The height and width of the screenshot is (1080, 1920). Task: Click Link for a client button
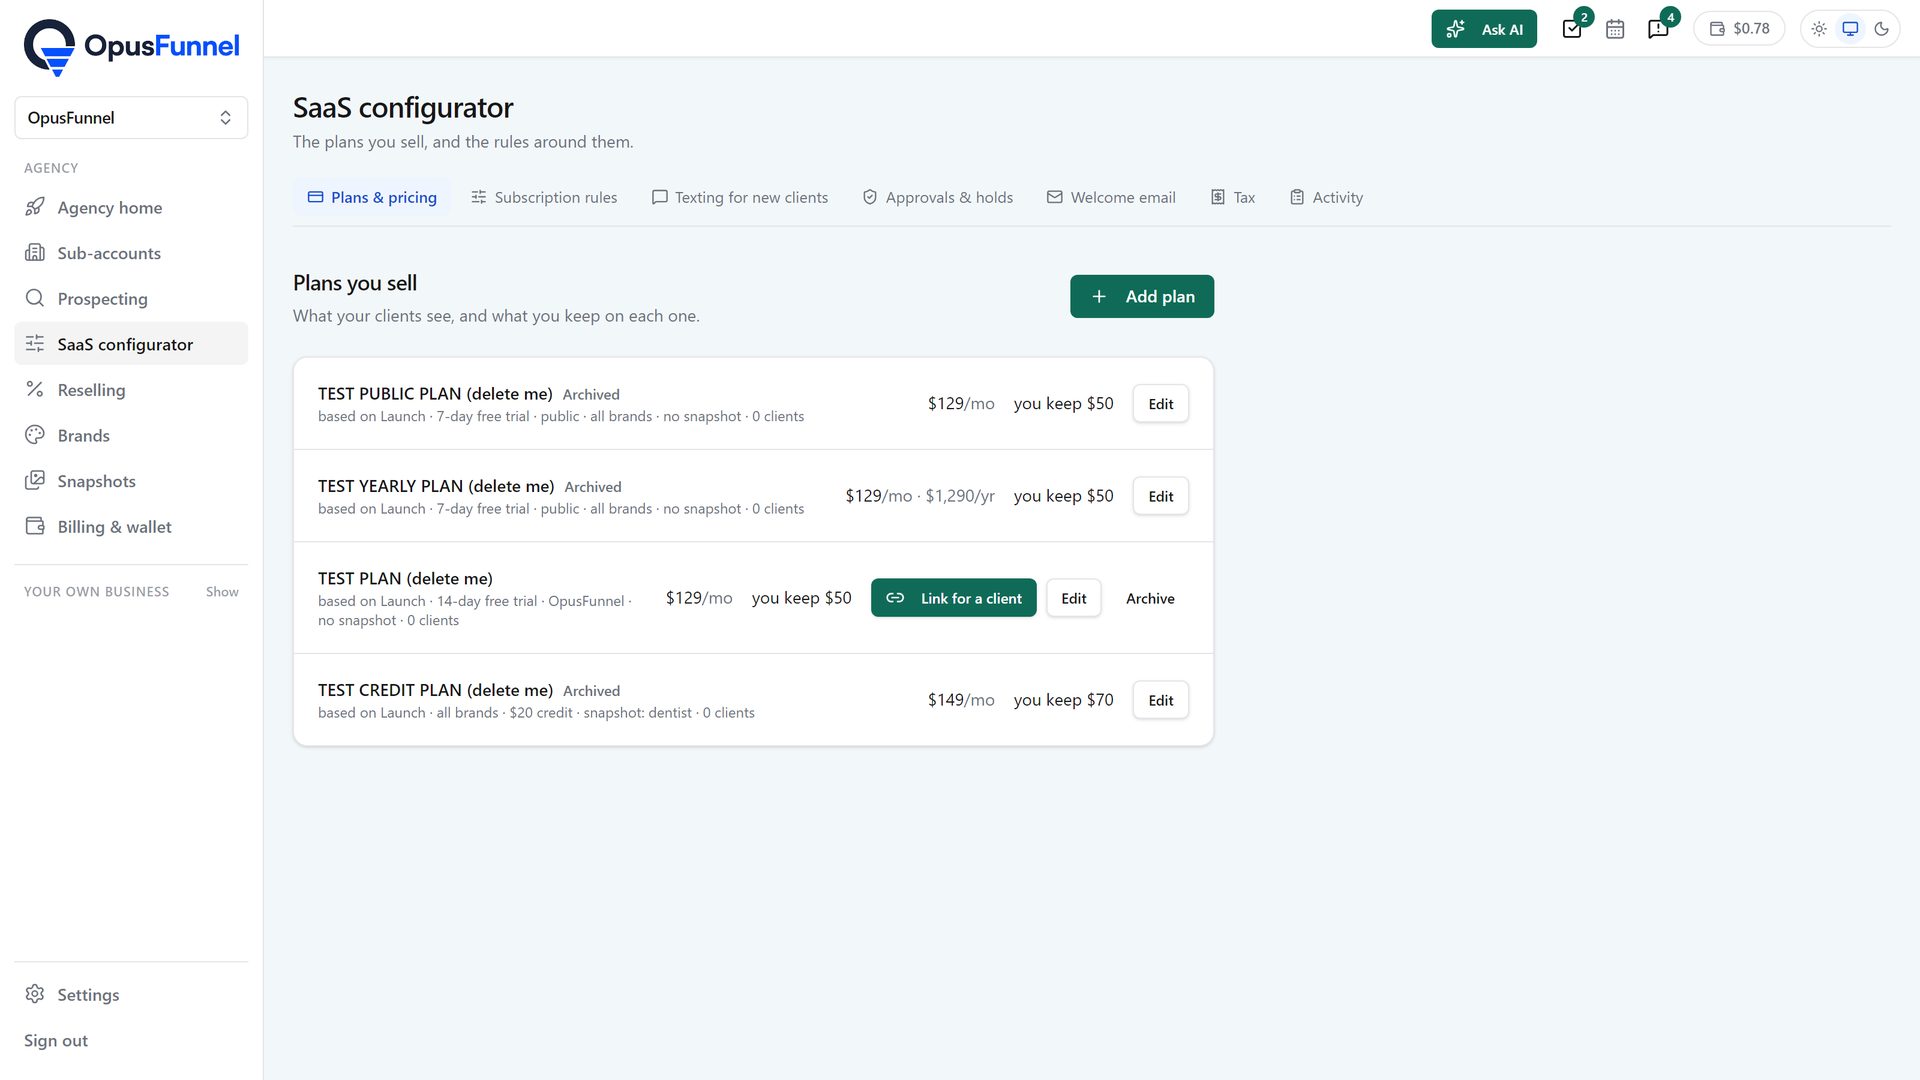(x=954, y=599)
